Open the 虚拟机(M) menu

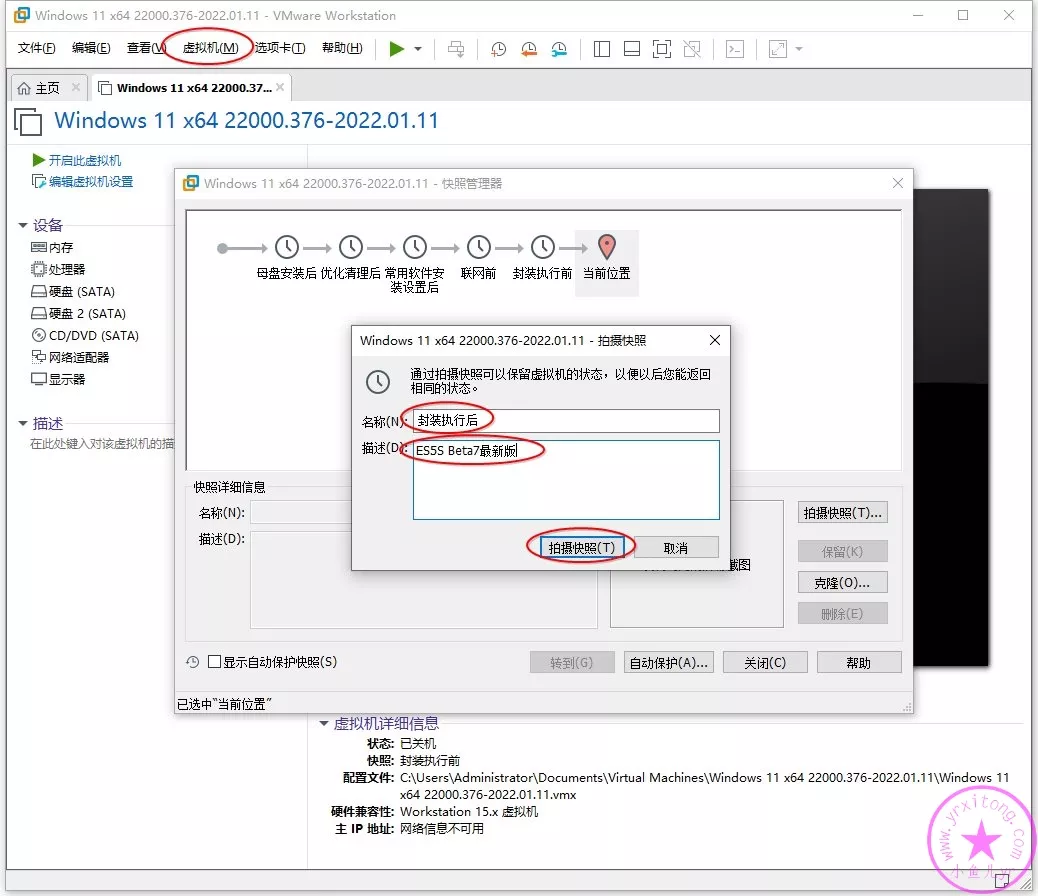coord(210,48)
